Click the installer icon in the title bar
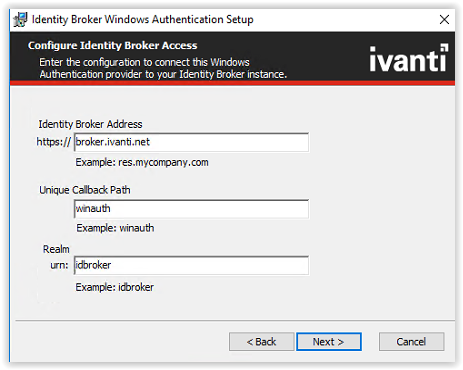The width and height of the screenshot is (463, 370). point(20,20)
